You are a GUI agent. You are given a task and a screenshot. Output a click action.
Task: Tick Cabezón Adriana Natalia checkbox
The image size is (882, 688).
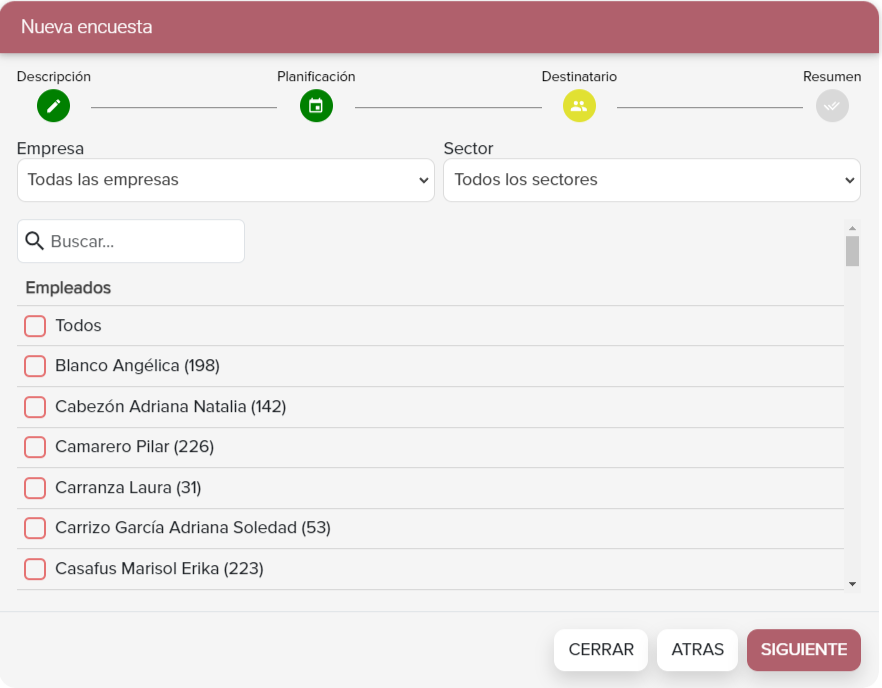(x=35, y=407)
